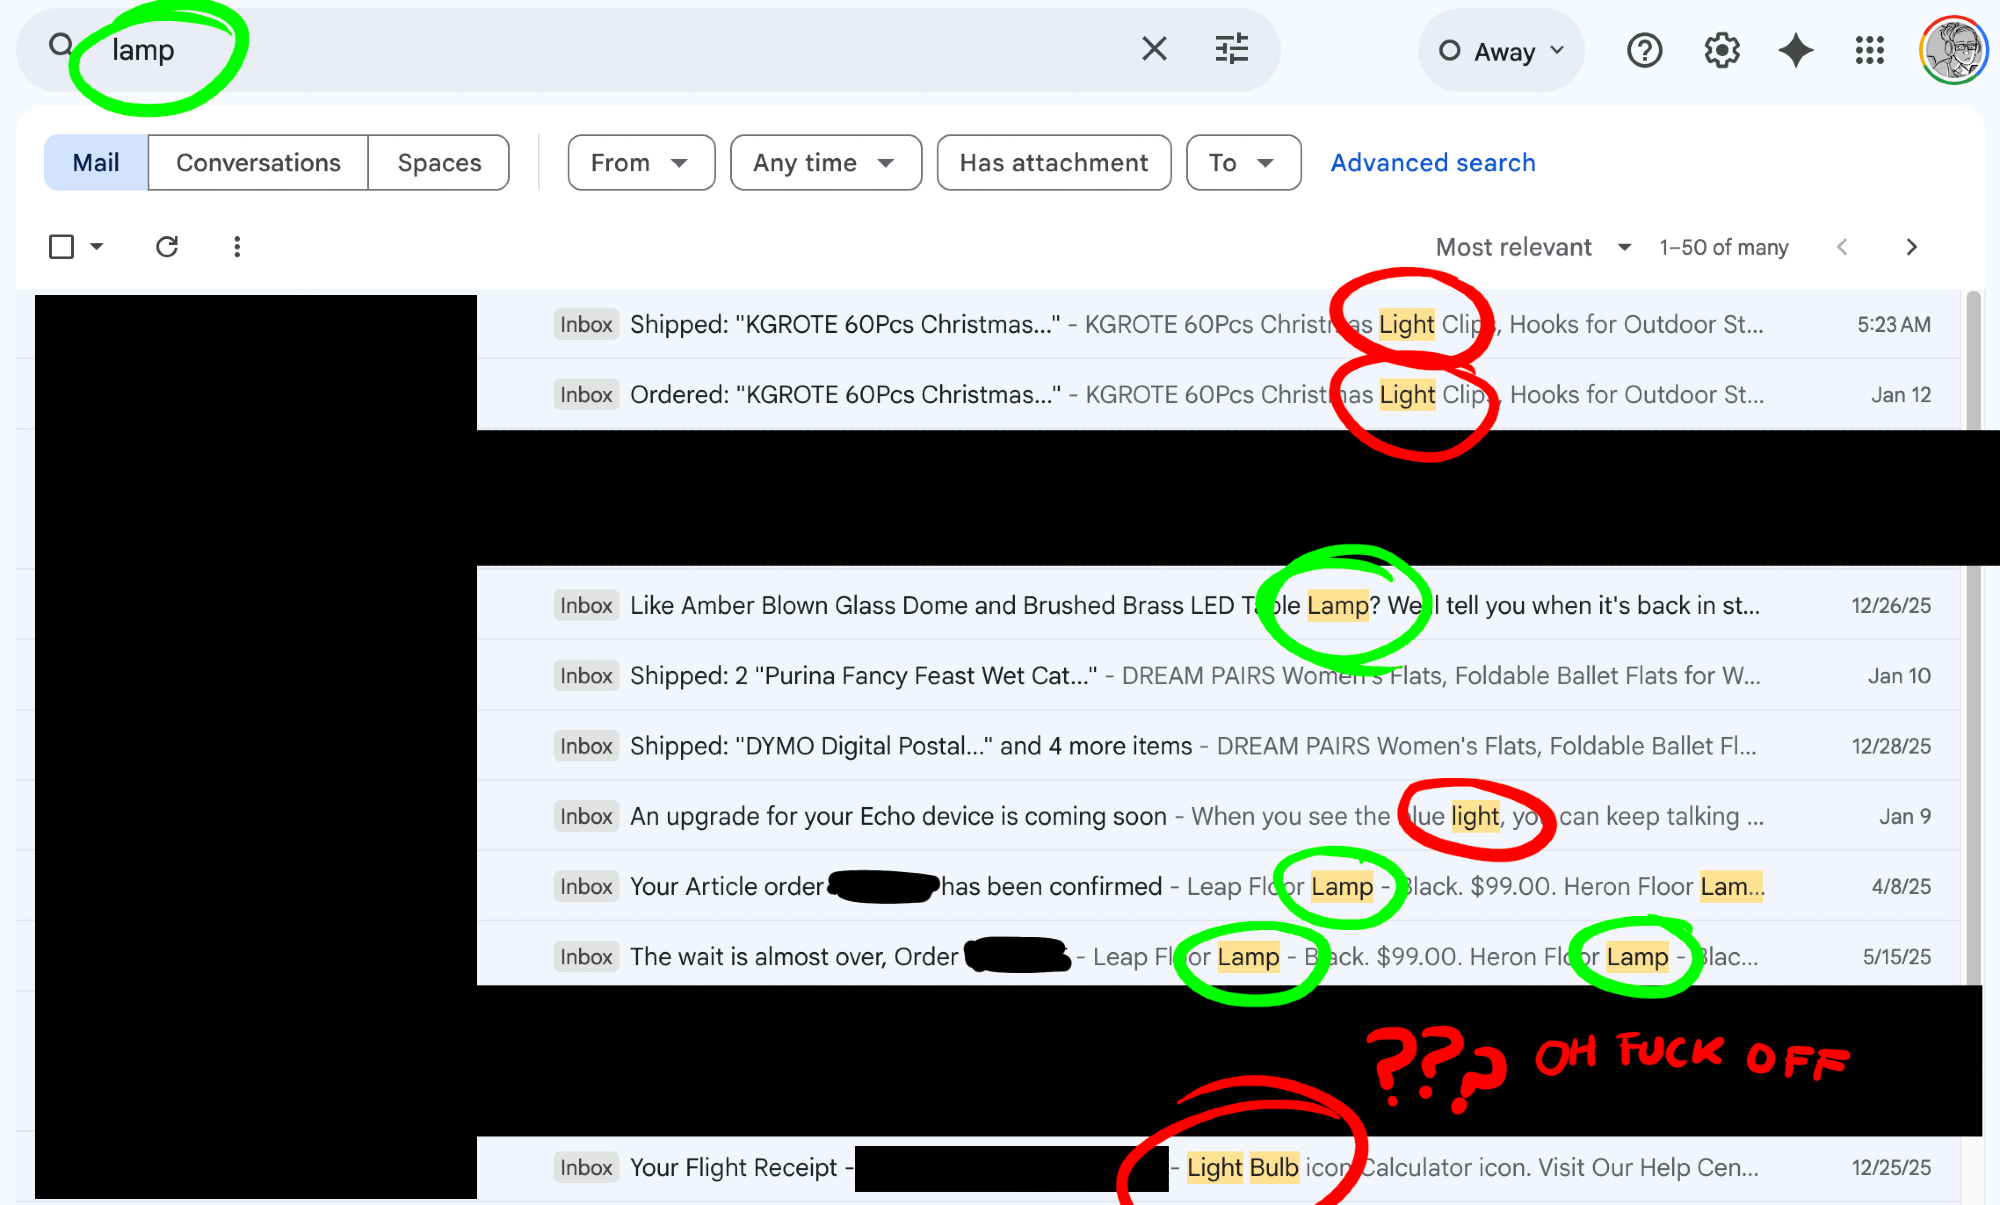Go to next page of results
Viewport: 2000px width, 1205px height.
(1911, 247)
